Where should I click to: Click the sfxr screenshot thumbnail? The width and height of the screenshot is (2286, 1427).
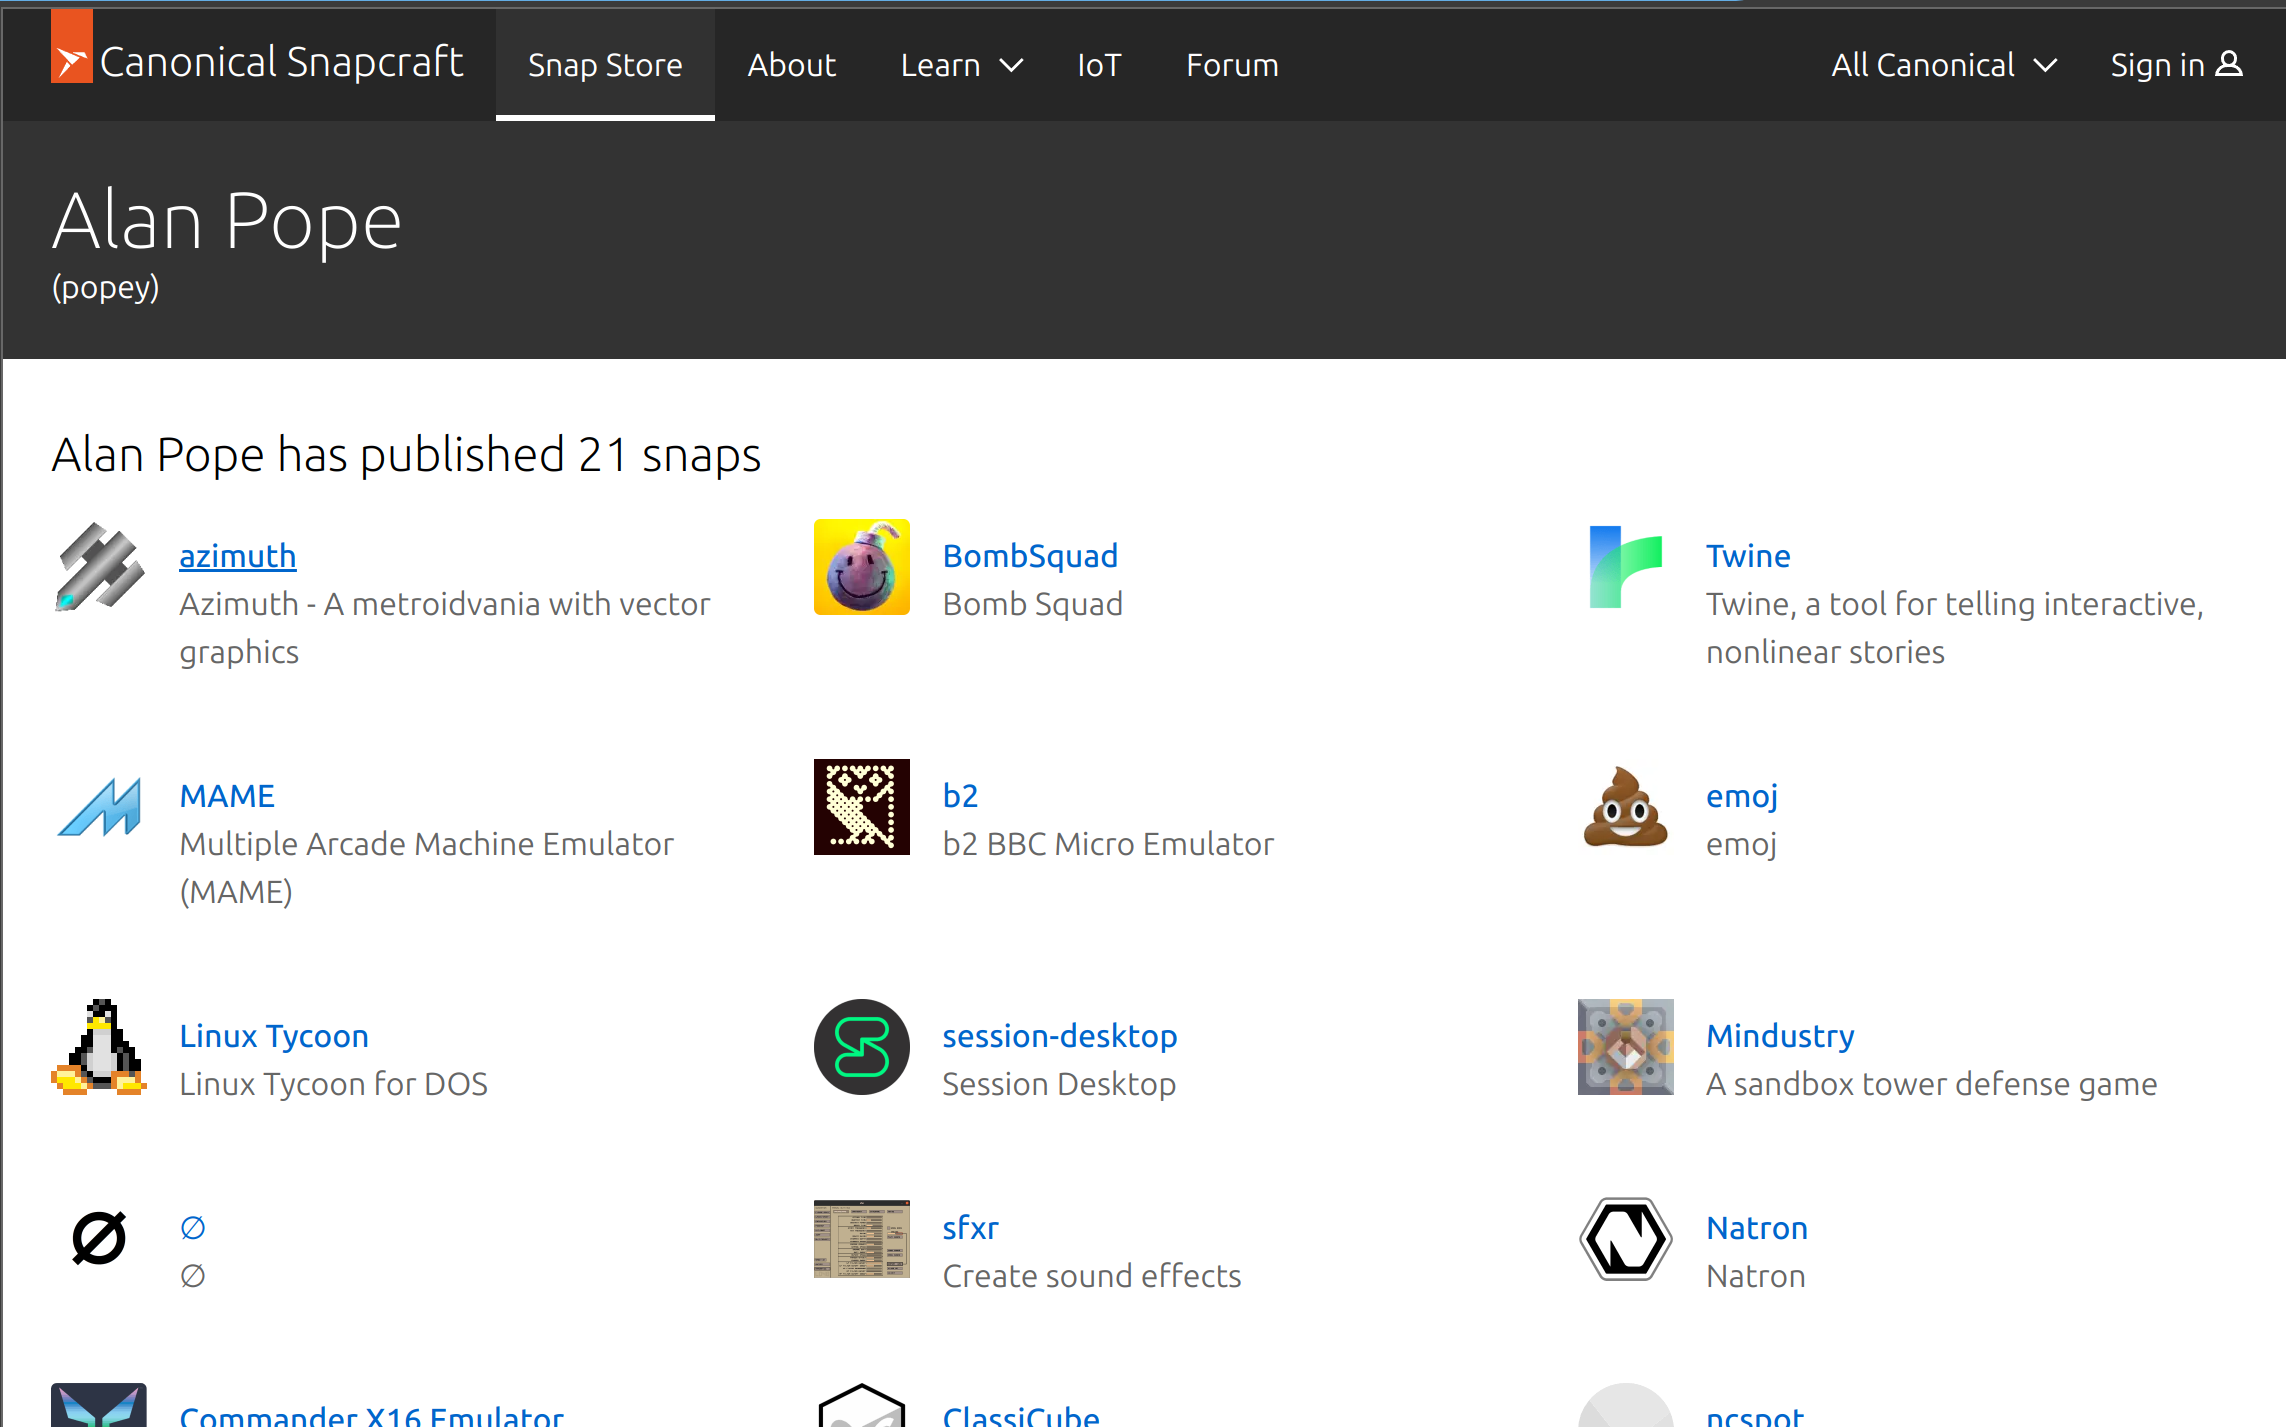coord(861,1239)
